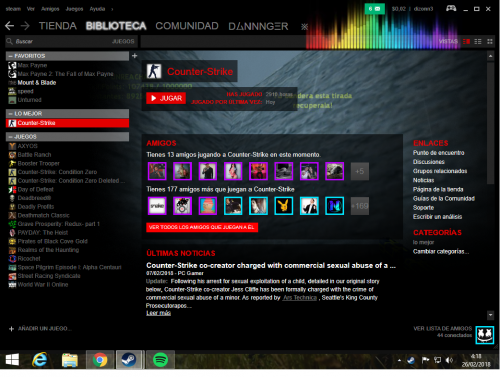This screenshot has height=377, width=500.
Task: Open the Leer más link
Action: pos(158,313)
